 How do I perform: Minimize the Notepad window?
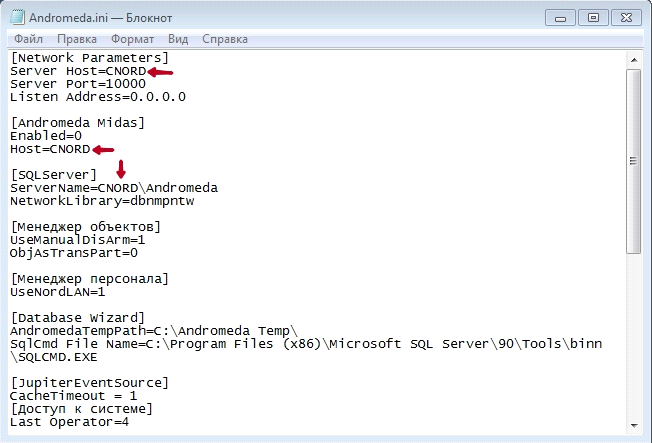561,18
